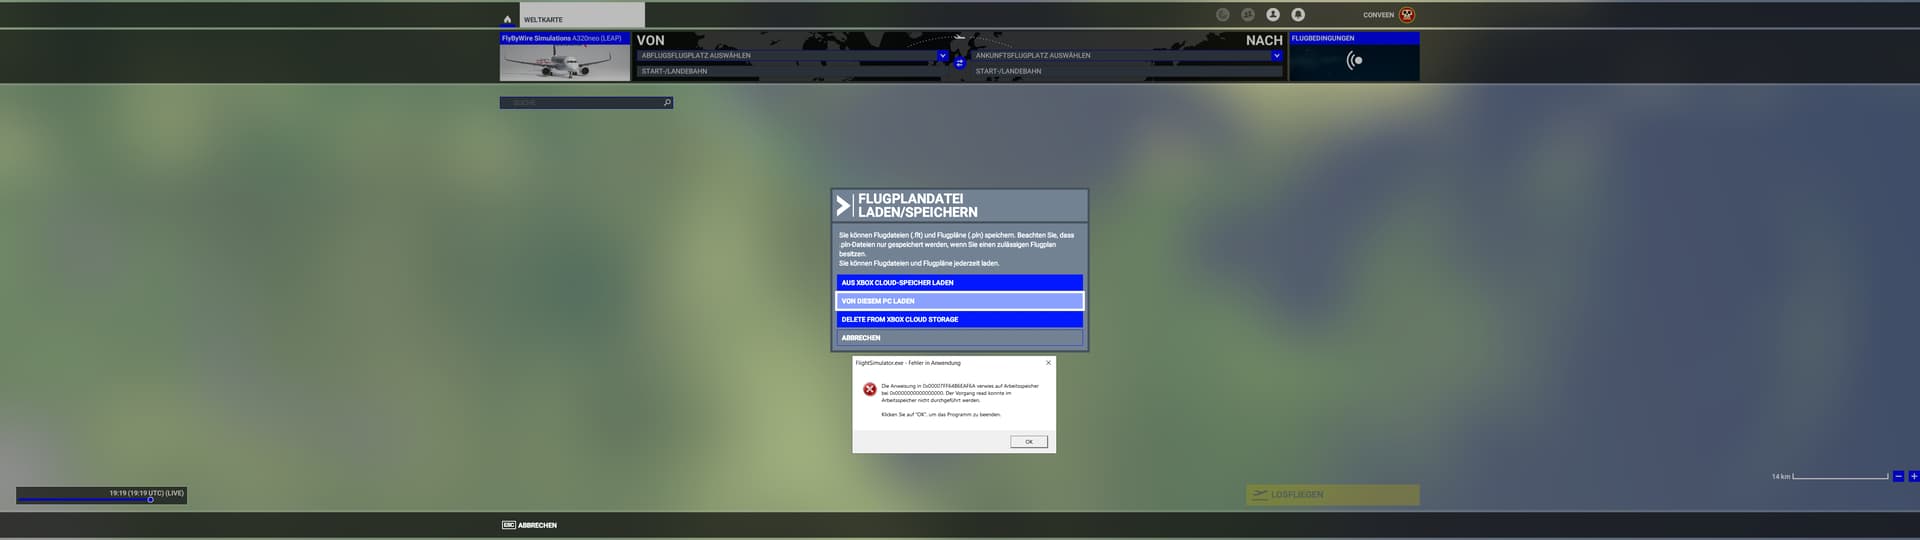Click the 14 km map scale label
1920x540 pixels.
point(1780,477)
